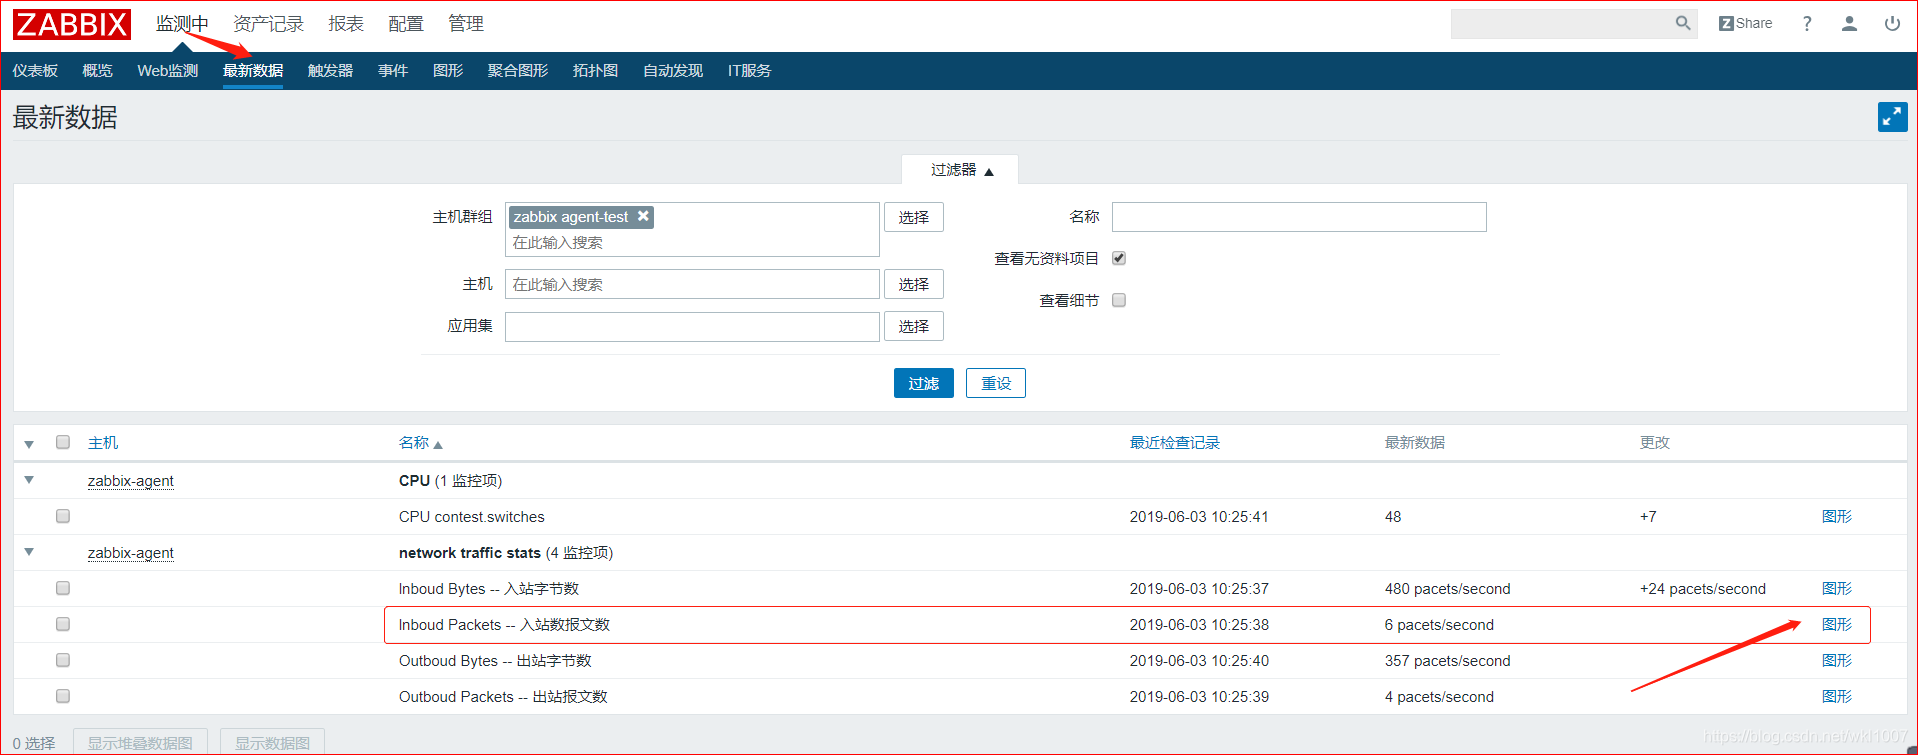Collapse the CPU application group

point(29,480)
